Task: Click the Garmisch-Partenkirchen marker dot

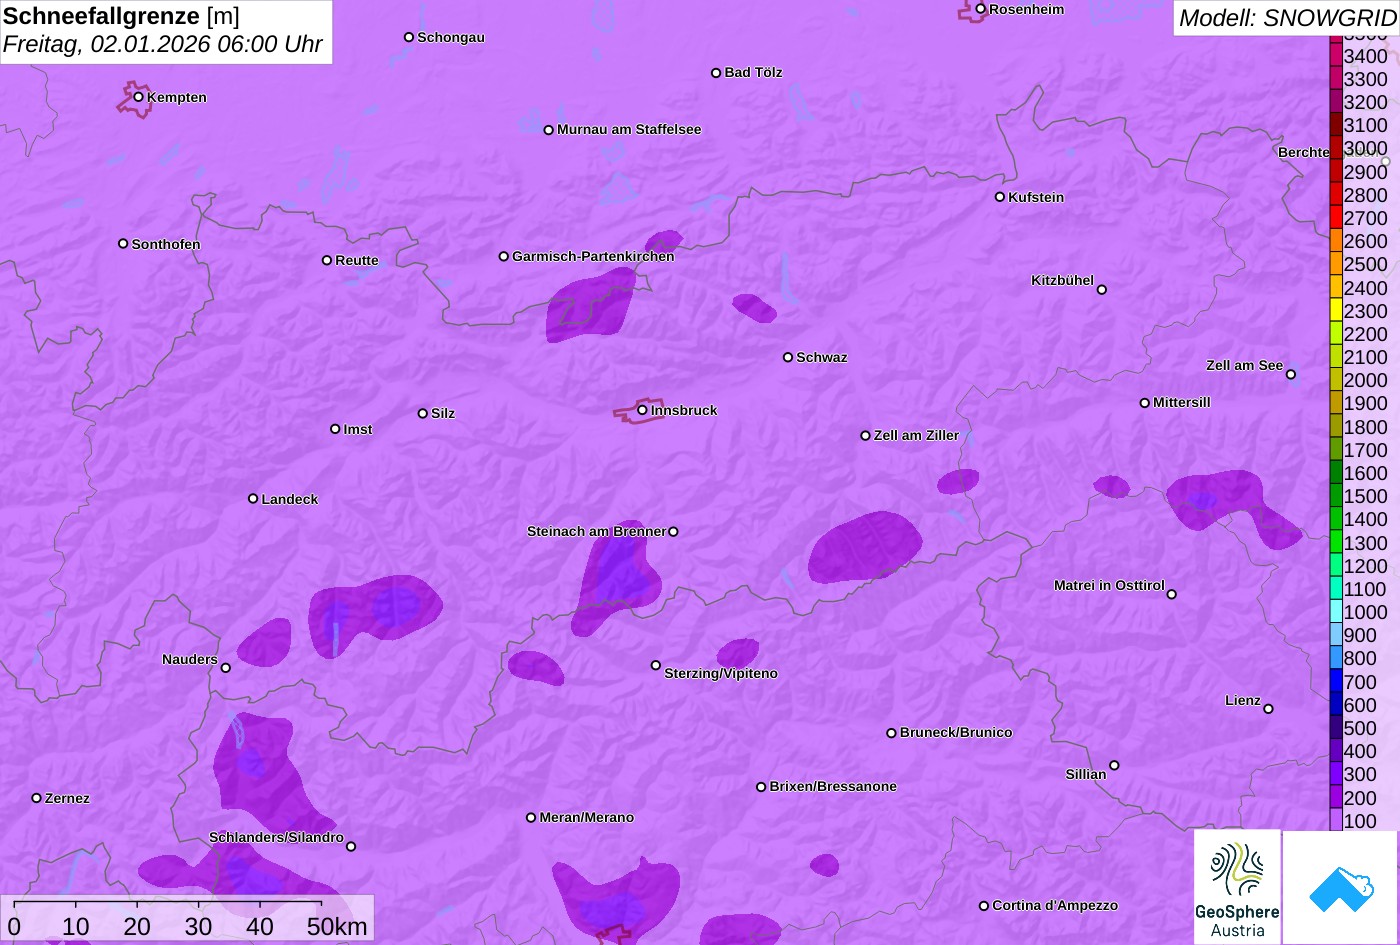Action: point(504,256)
